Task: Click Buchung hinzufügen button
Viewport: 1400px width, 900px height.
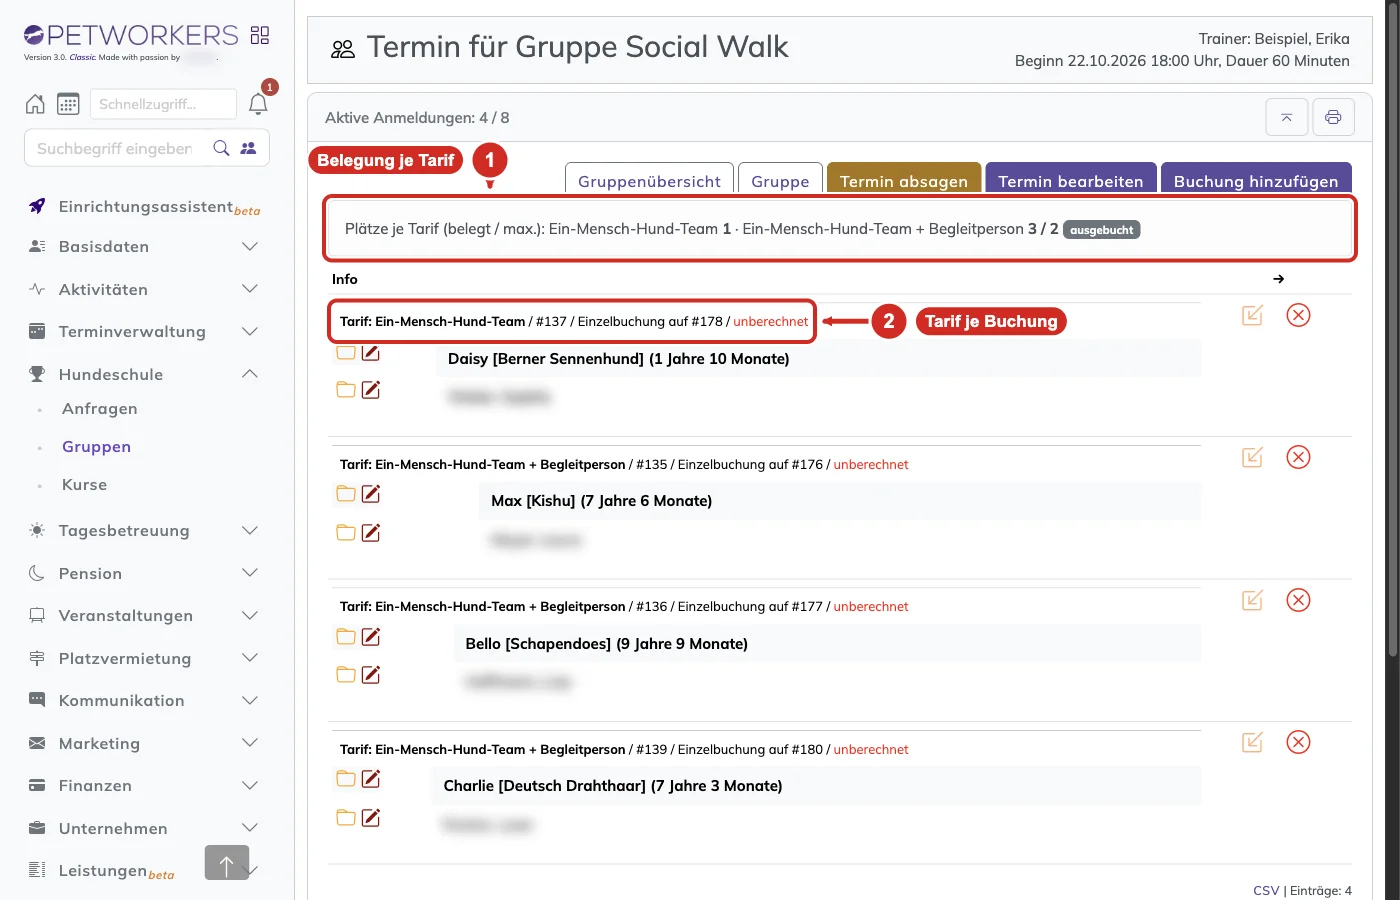Action: [x=1256, y=180]
